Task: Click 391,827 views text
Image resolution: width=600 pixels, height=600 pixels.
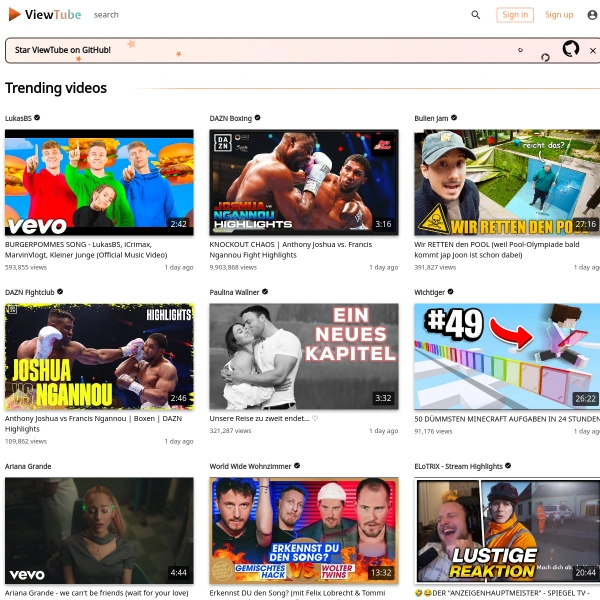Action: point(435,267)
